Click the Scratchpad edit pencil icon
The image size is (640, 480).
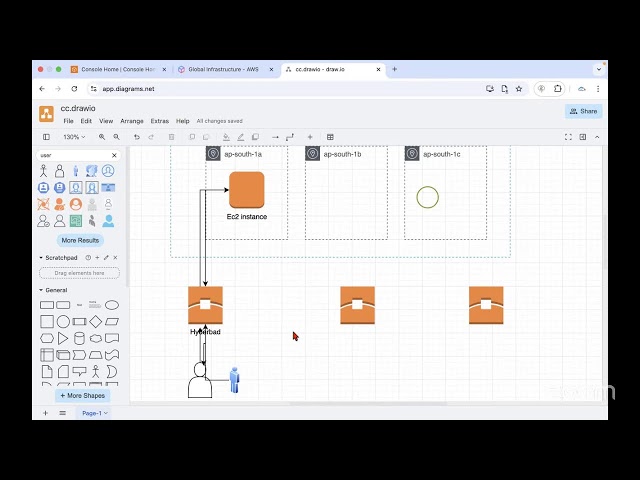pyautogui.click(x=106, y=258)
